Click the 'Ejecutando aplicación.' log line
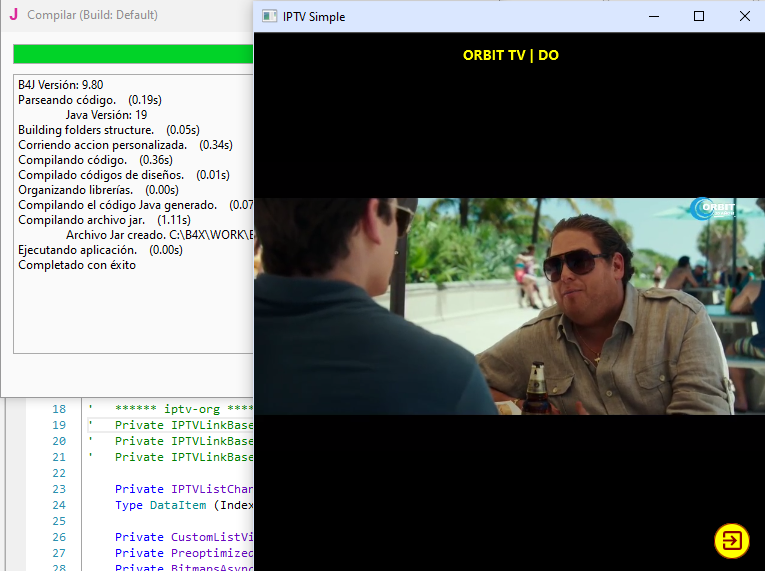Viewport: 765px width, 571px height. point(101,250)
